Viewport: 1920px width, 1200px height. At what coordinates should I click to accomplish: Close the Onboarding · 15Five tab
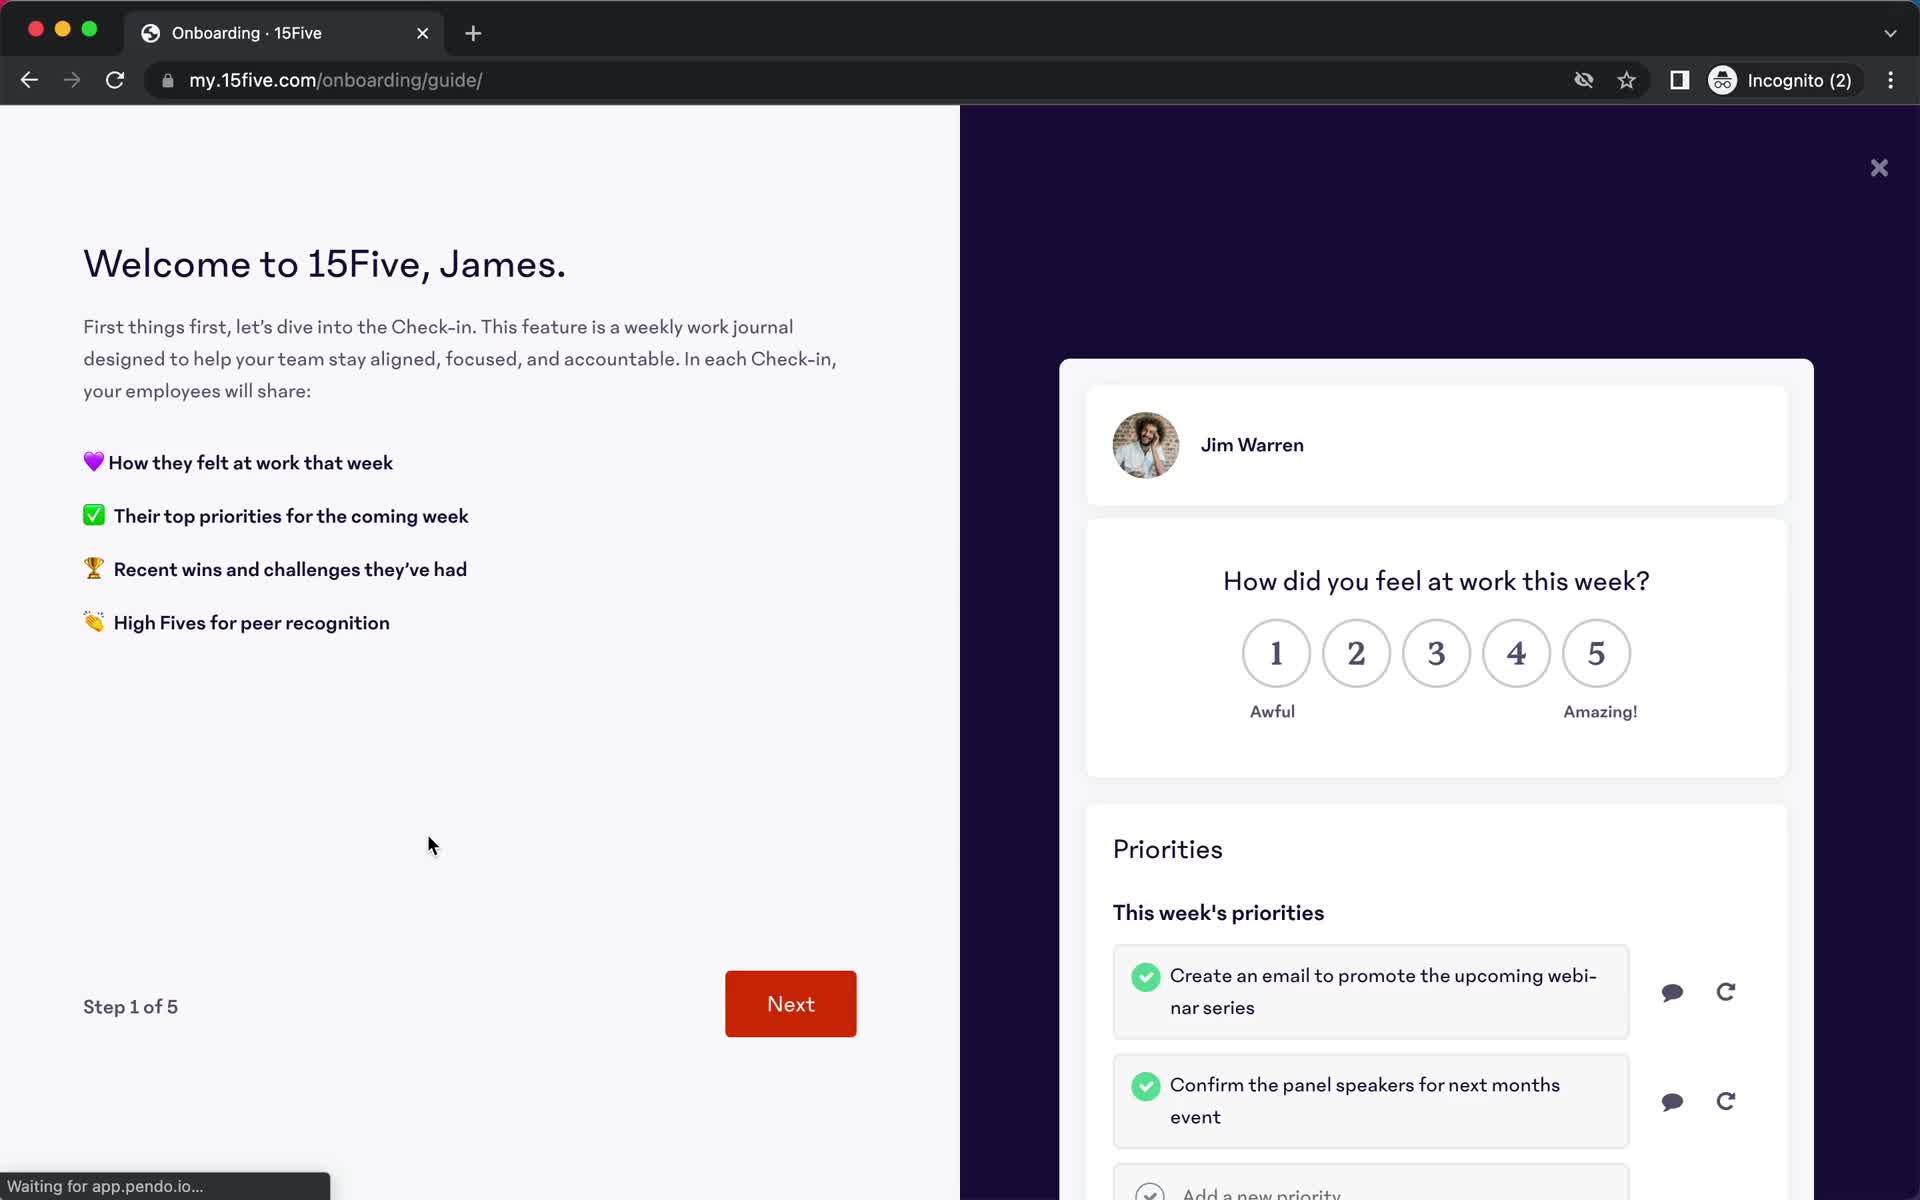point(423,33)
